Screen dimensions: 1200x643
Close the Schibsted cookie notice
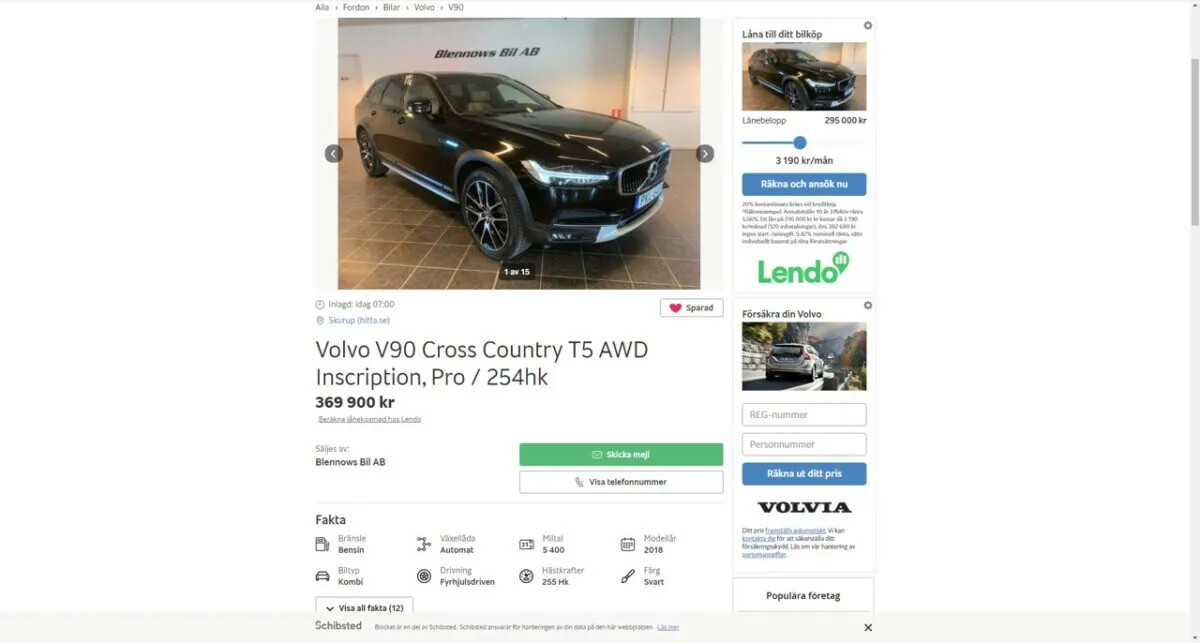point(868,627)
